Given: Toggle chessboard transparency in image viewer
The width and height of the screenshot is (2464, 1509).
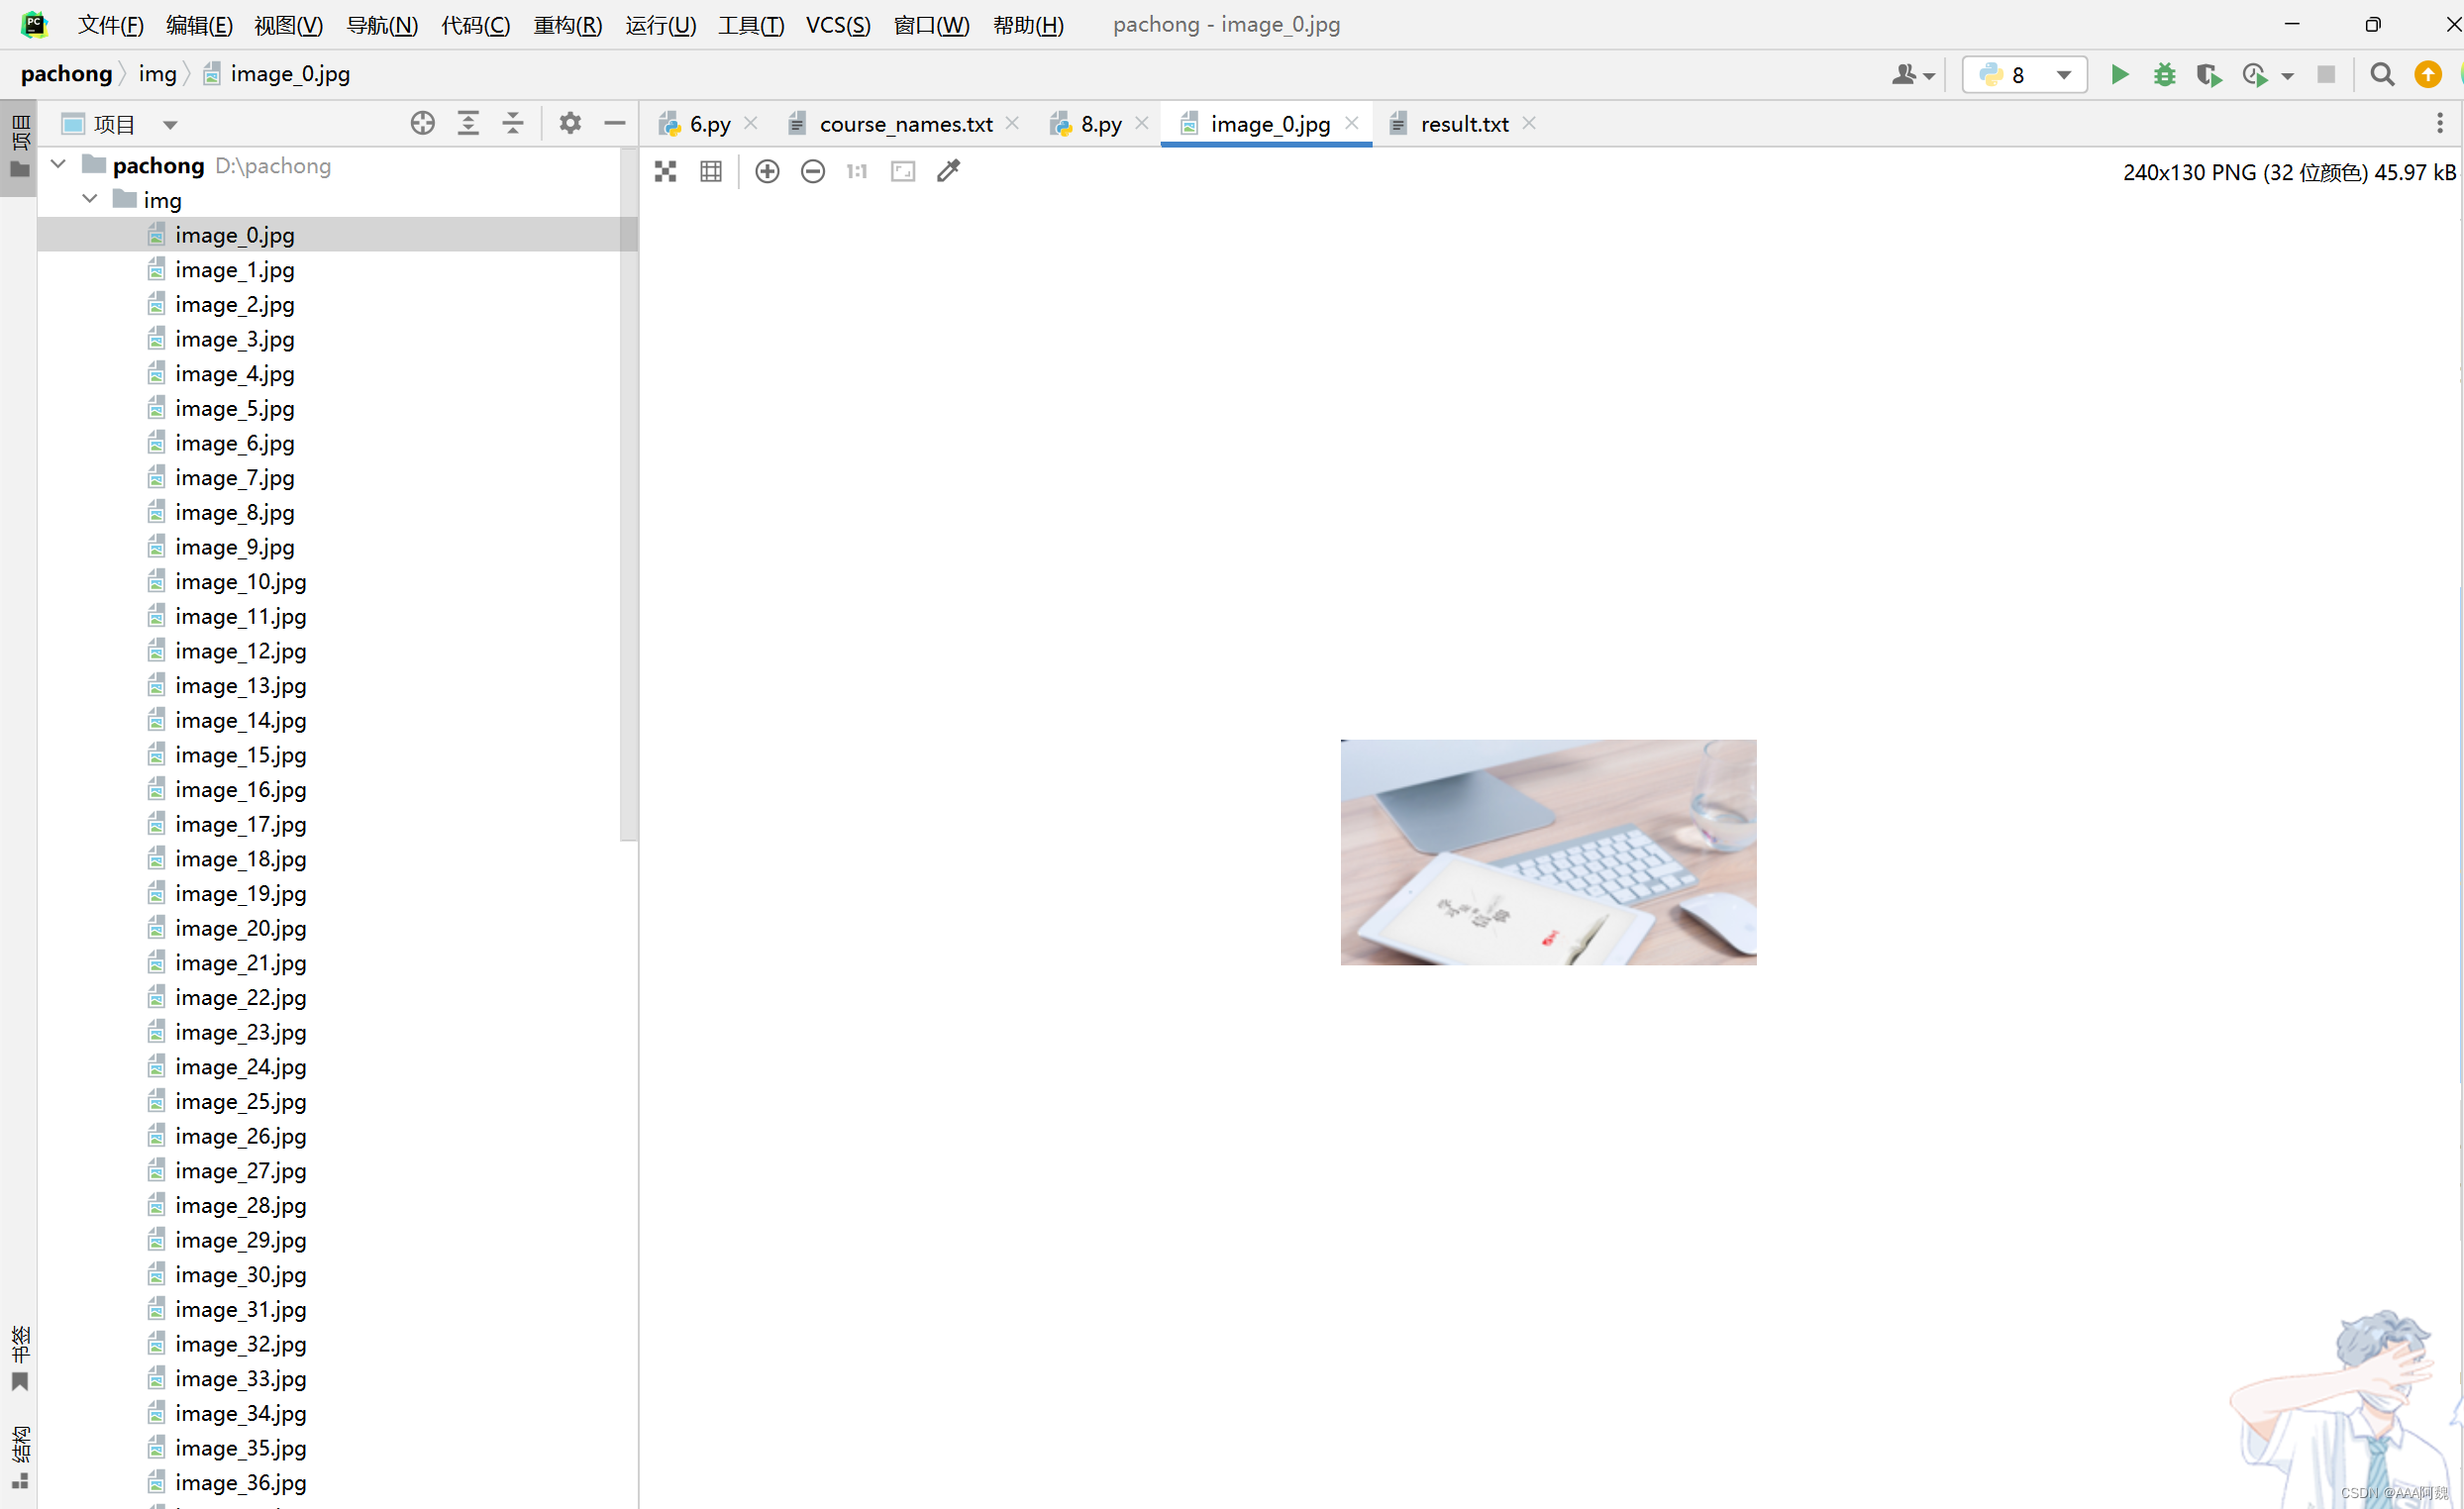Looking at the screenshot, I should (665, 172).
